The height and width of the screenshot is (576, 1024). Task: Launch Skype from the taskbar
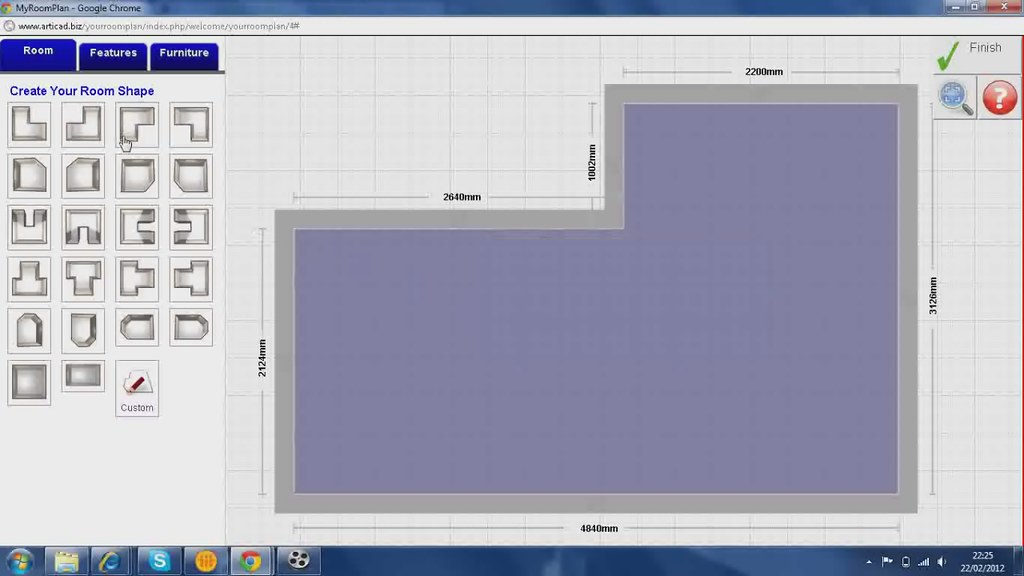click(x=157, y=561)
